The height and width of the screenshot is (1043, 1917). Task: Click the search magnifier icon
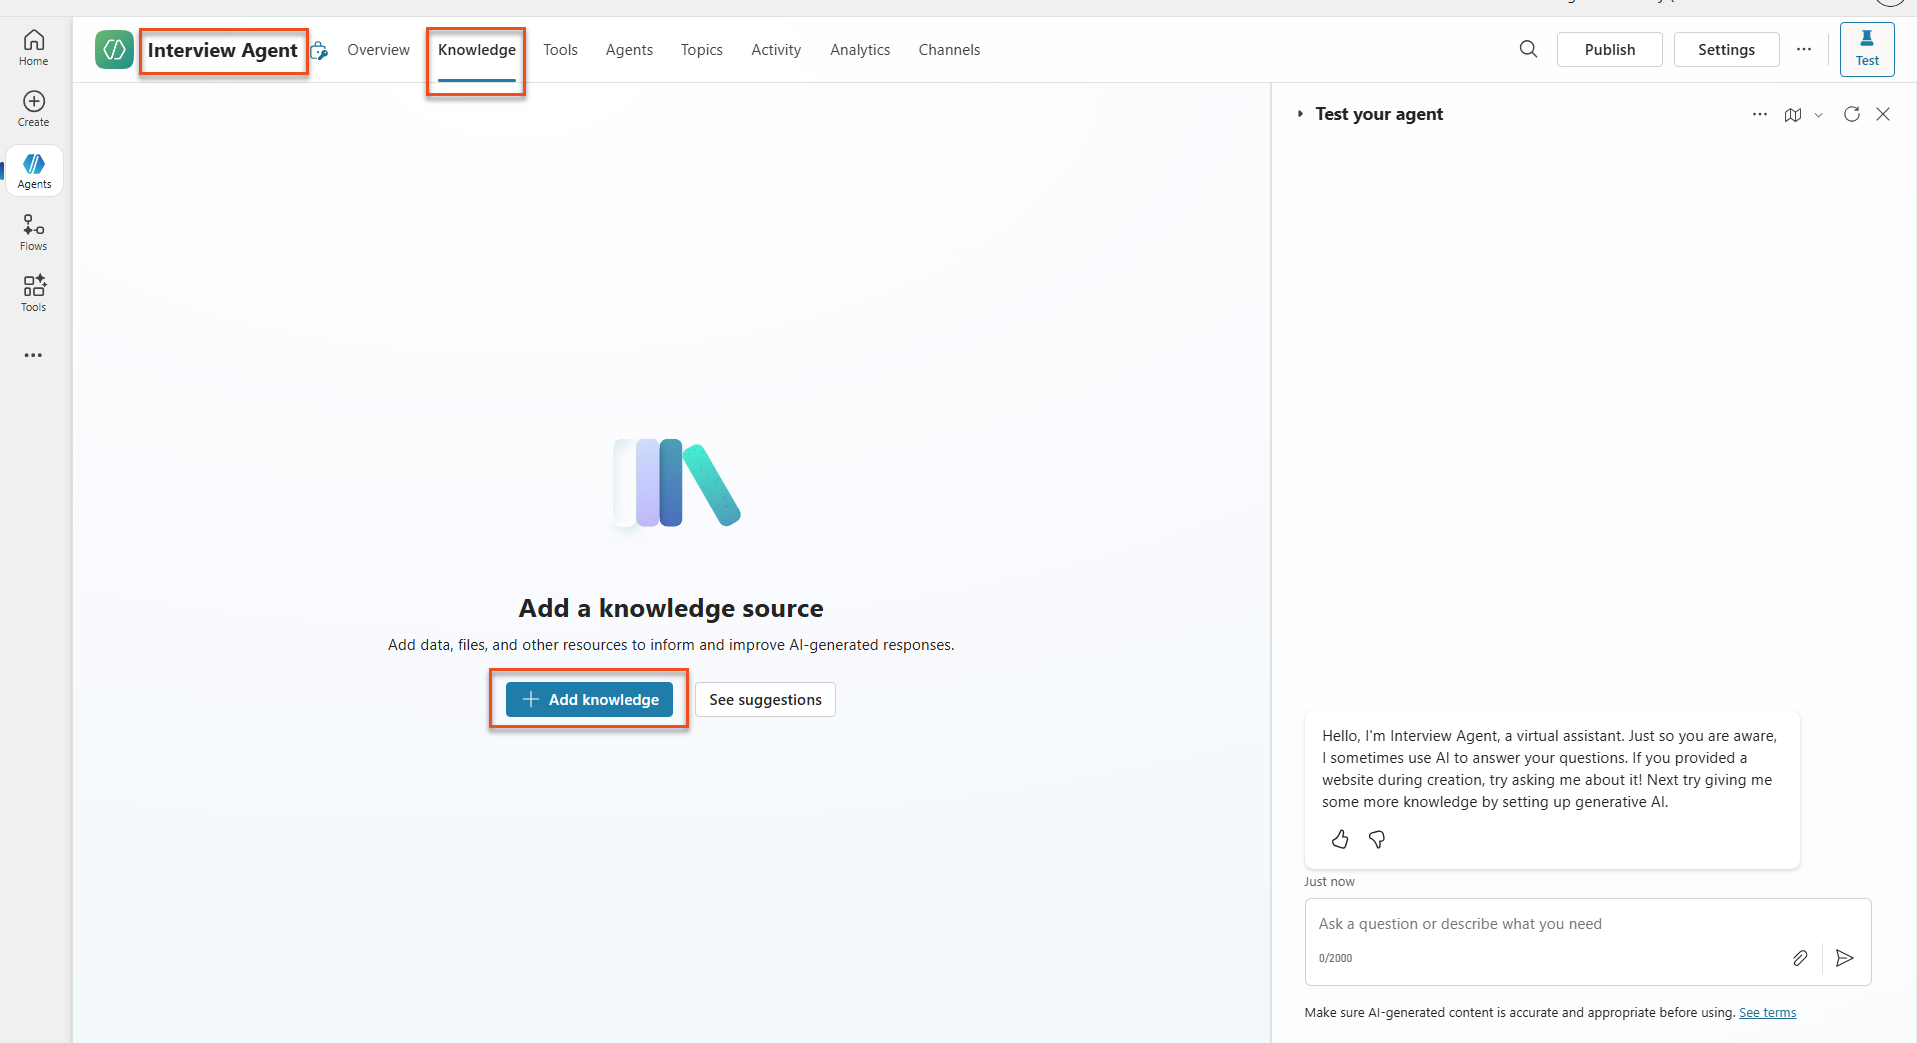(x=1528, y=49)
